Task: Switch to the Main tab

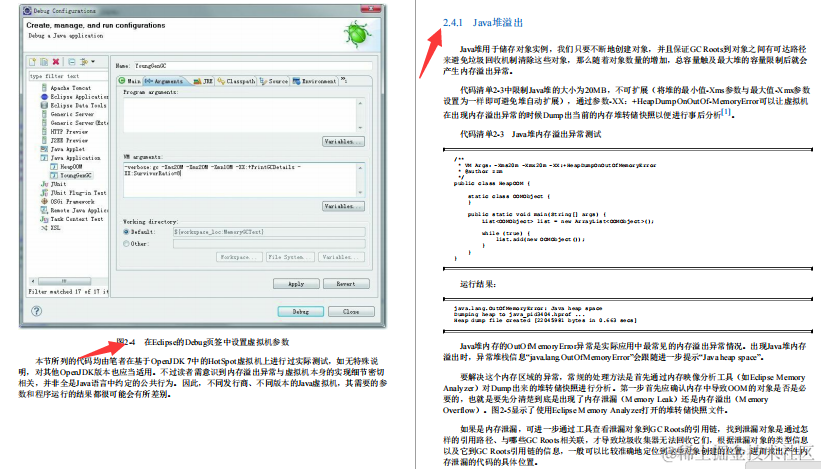Action: point(129,81)
